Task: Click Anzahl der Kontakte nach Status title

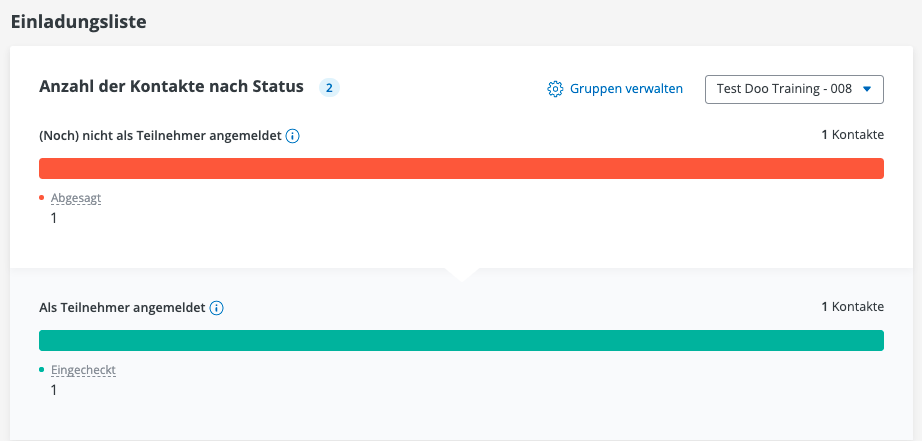Action: (x=171, y=87)
